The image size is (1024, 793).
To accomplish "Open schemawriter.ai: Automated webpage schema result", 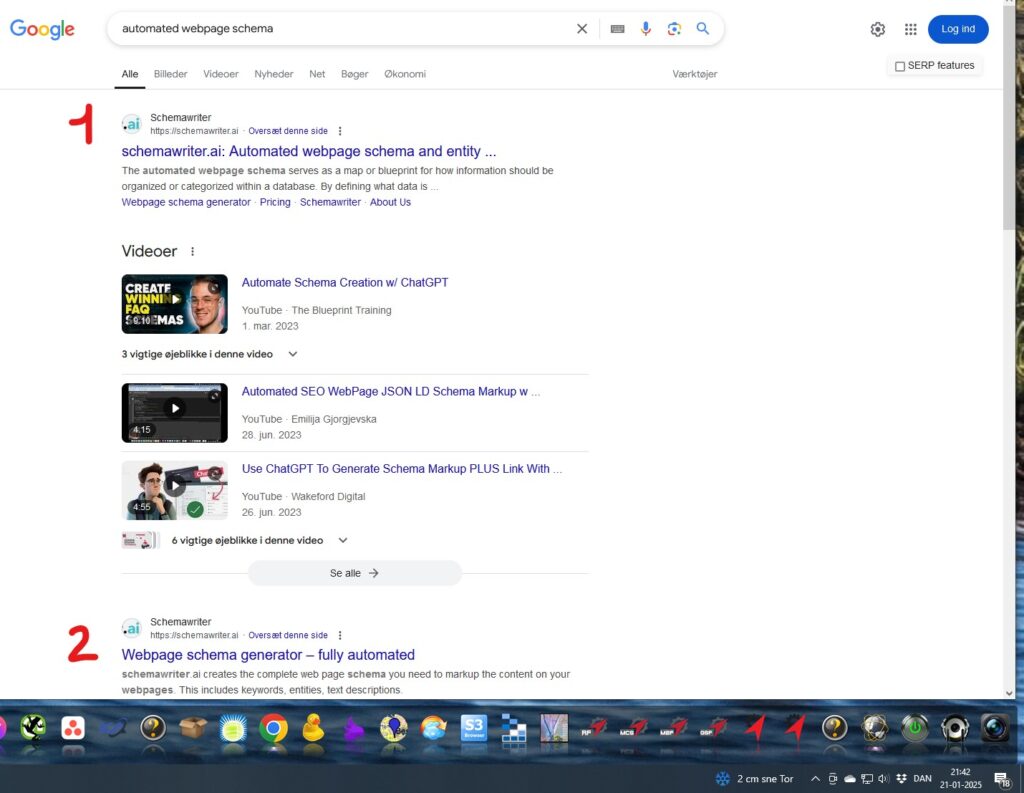I will coord(309,151).
